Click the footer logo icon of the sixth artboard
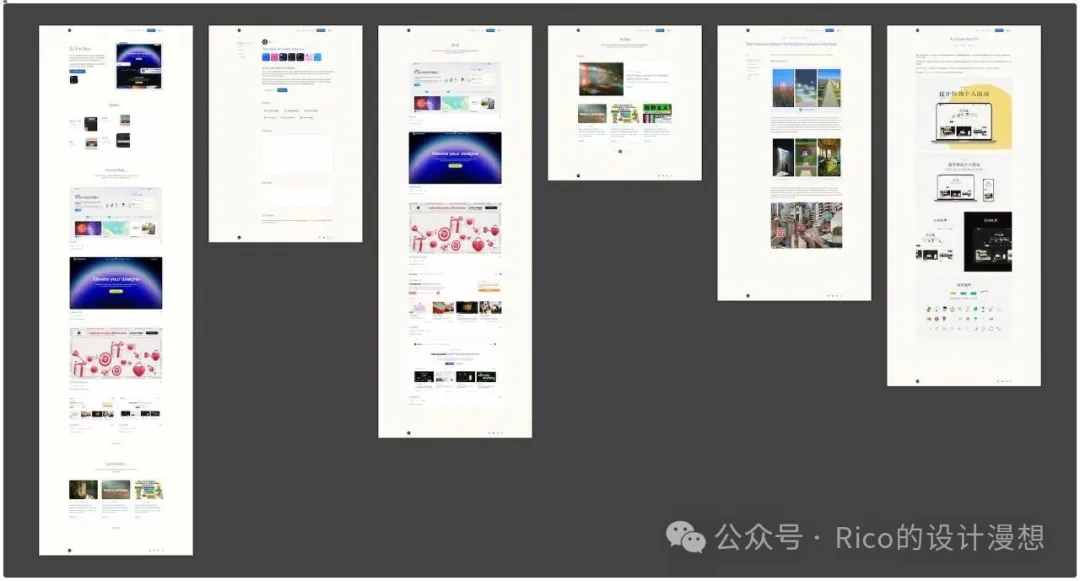Image resolution: width=1080 pixels, height=581 pixels. pos(918,380)
